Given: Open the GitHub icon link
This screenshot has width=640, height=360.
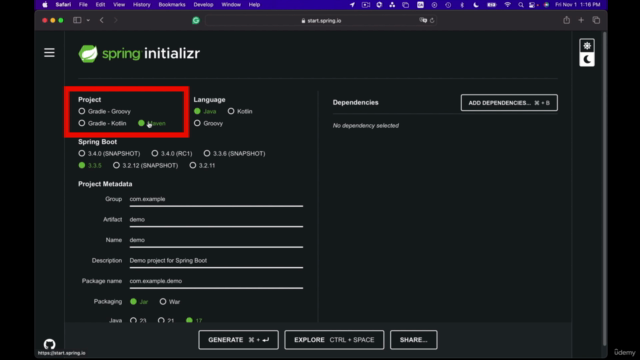Looking at the screenshot, I should click(x=49, y=344).
